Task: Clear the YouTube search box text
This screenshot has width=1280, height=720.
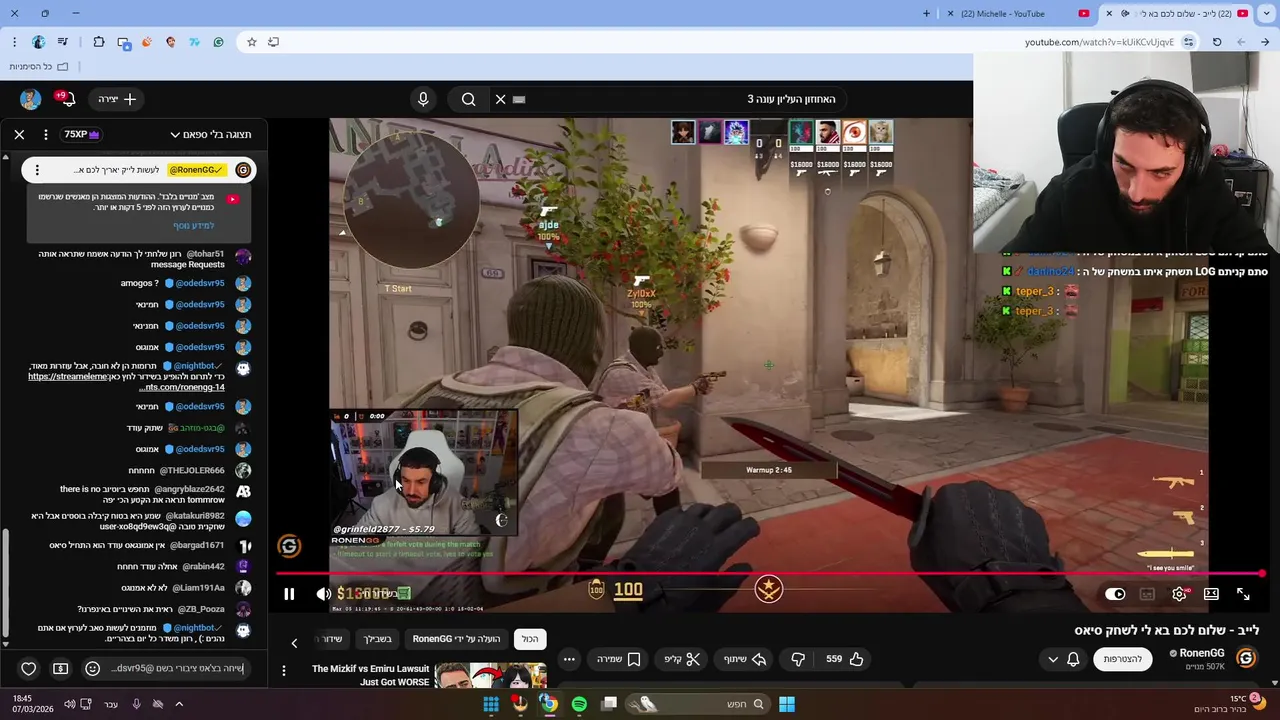Action: [500, 99]
